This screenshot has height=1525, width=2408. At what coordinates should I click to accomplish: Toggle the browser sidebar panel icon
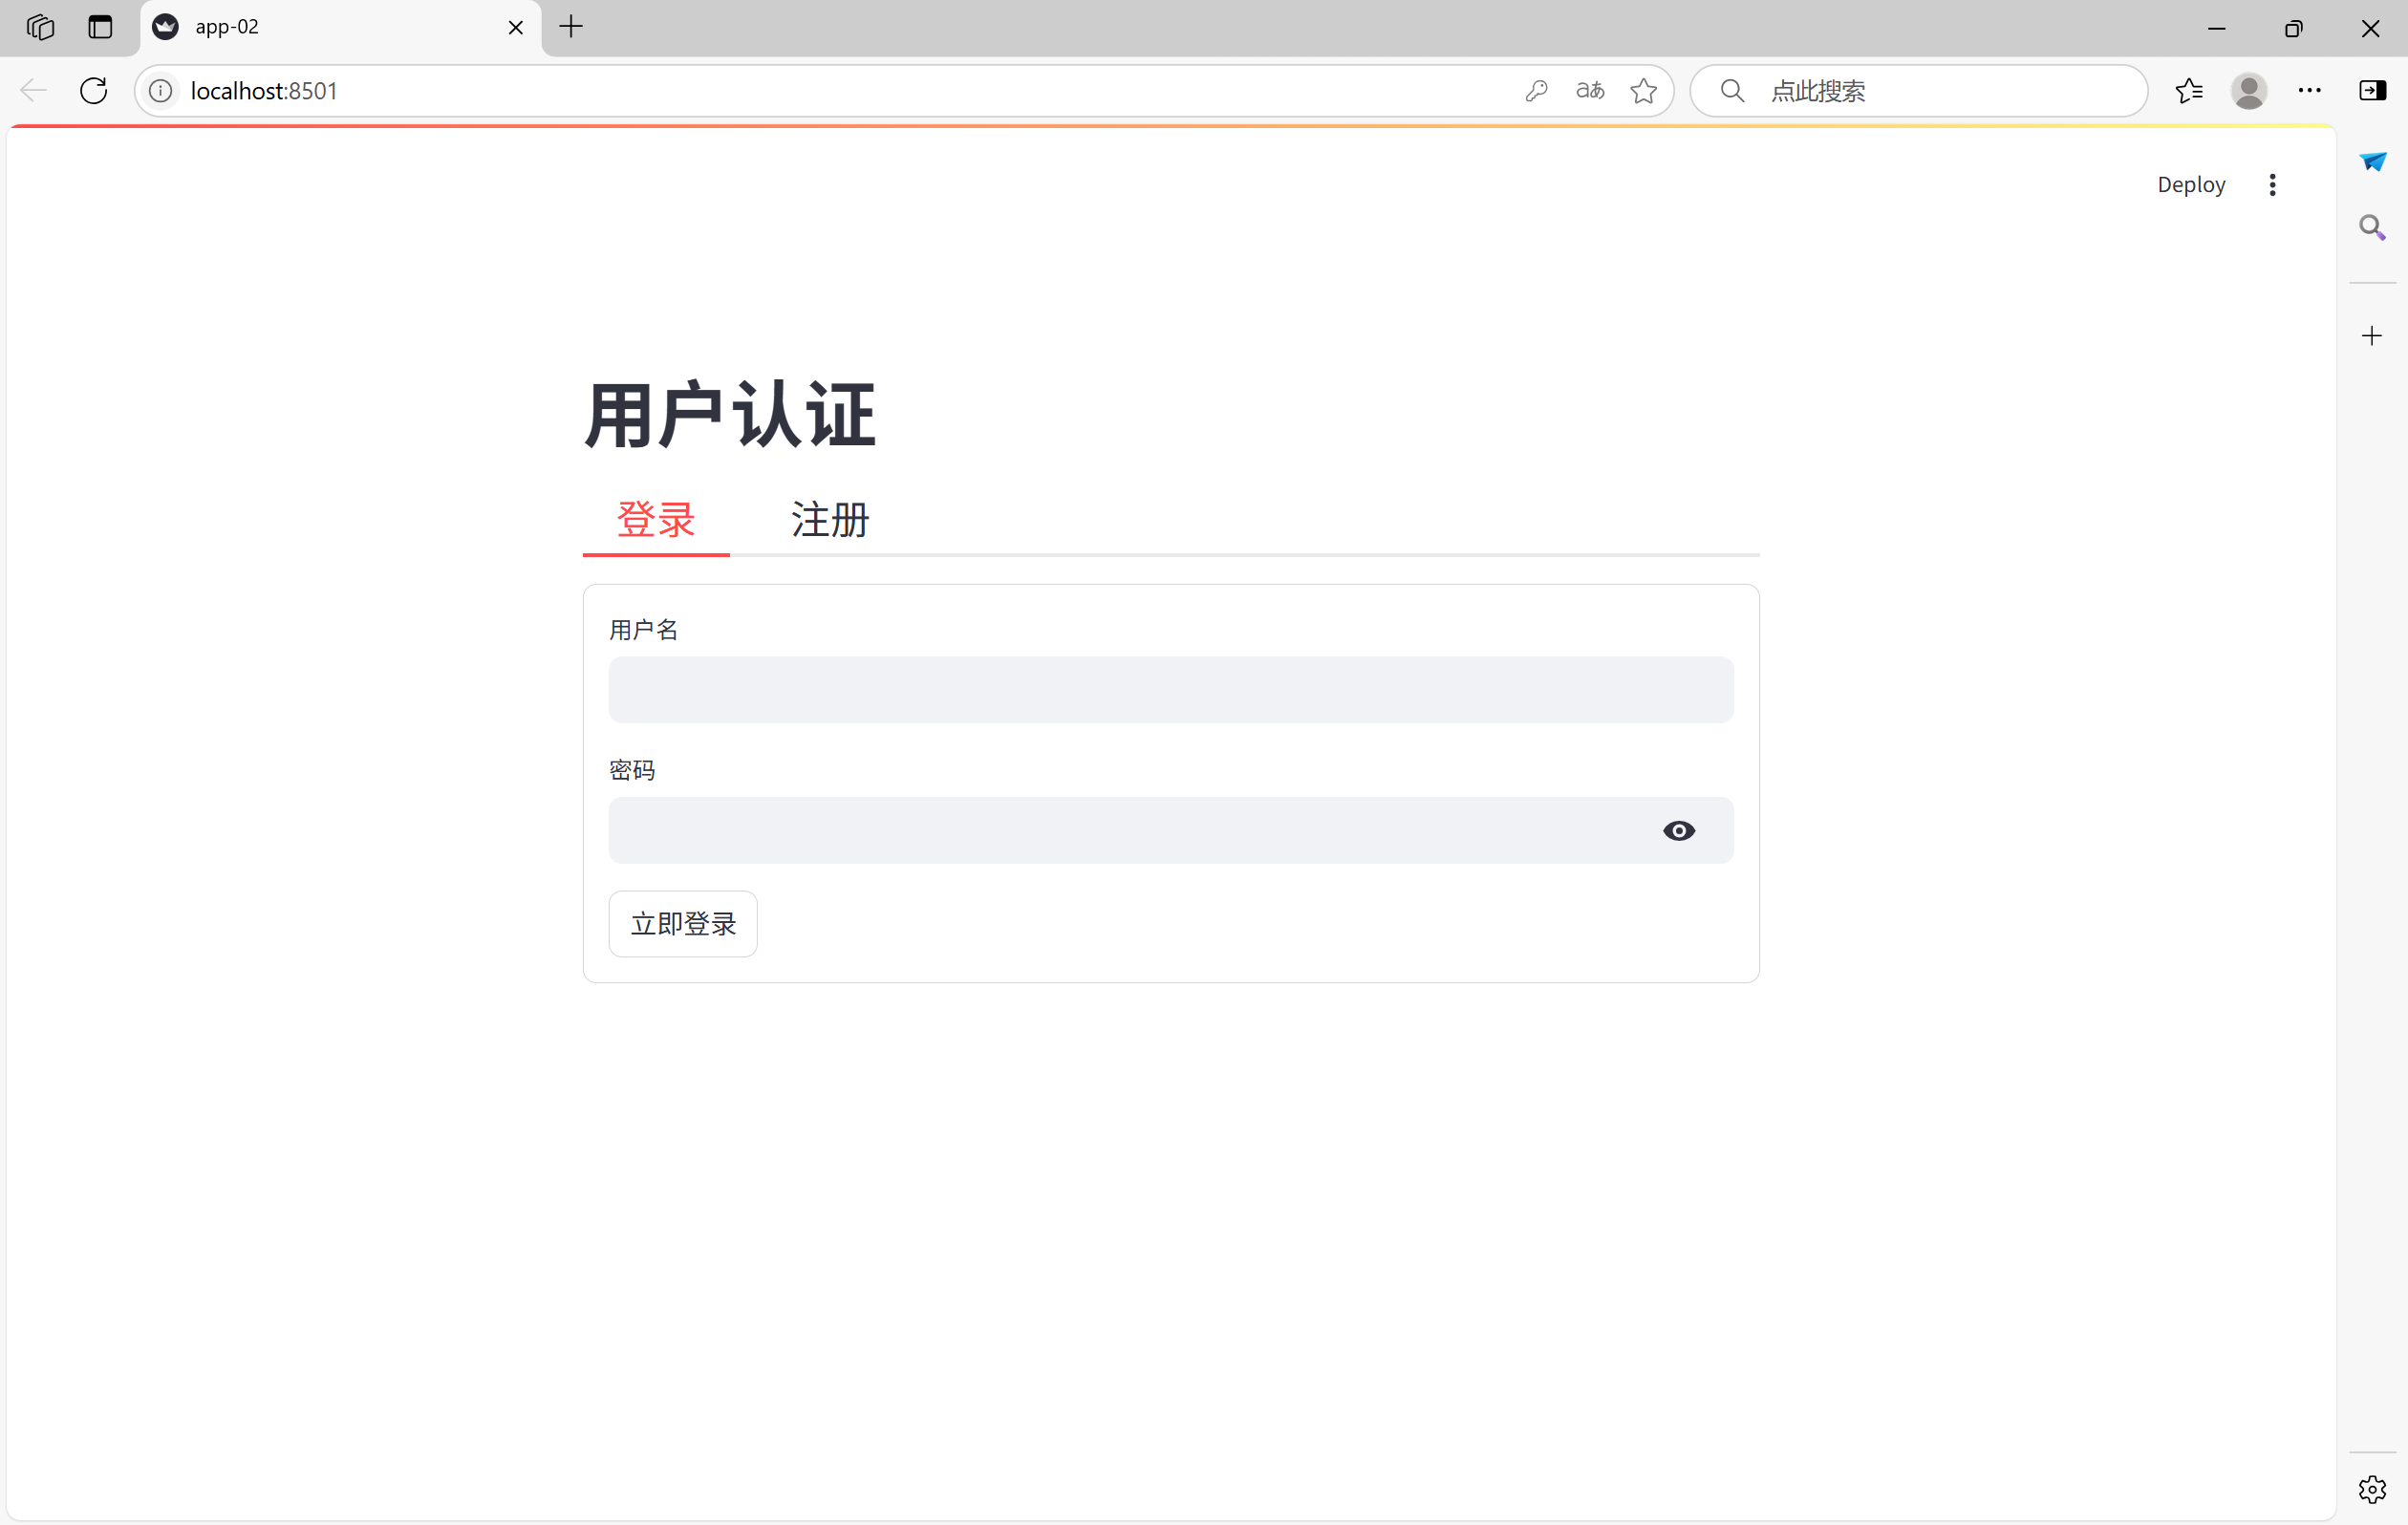[2372, 91]
